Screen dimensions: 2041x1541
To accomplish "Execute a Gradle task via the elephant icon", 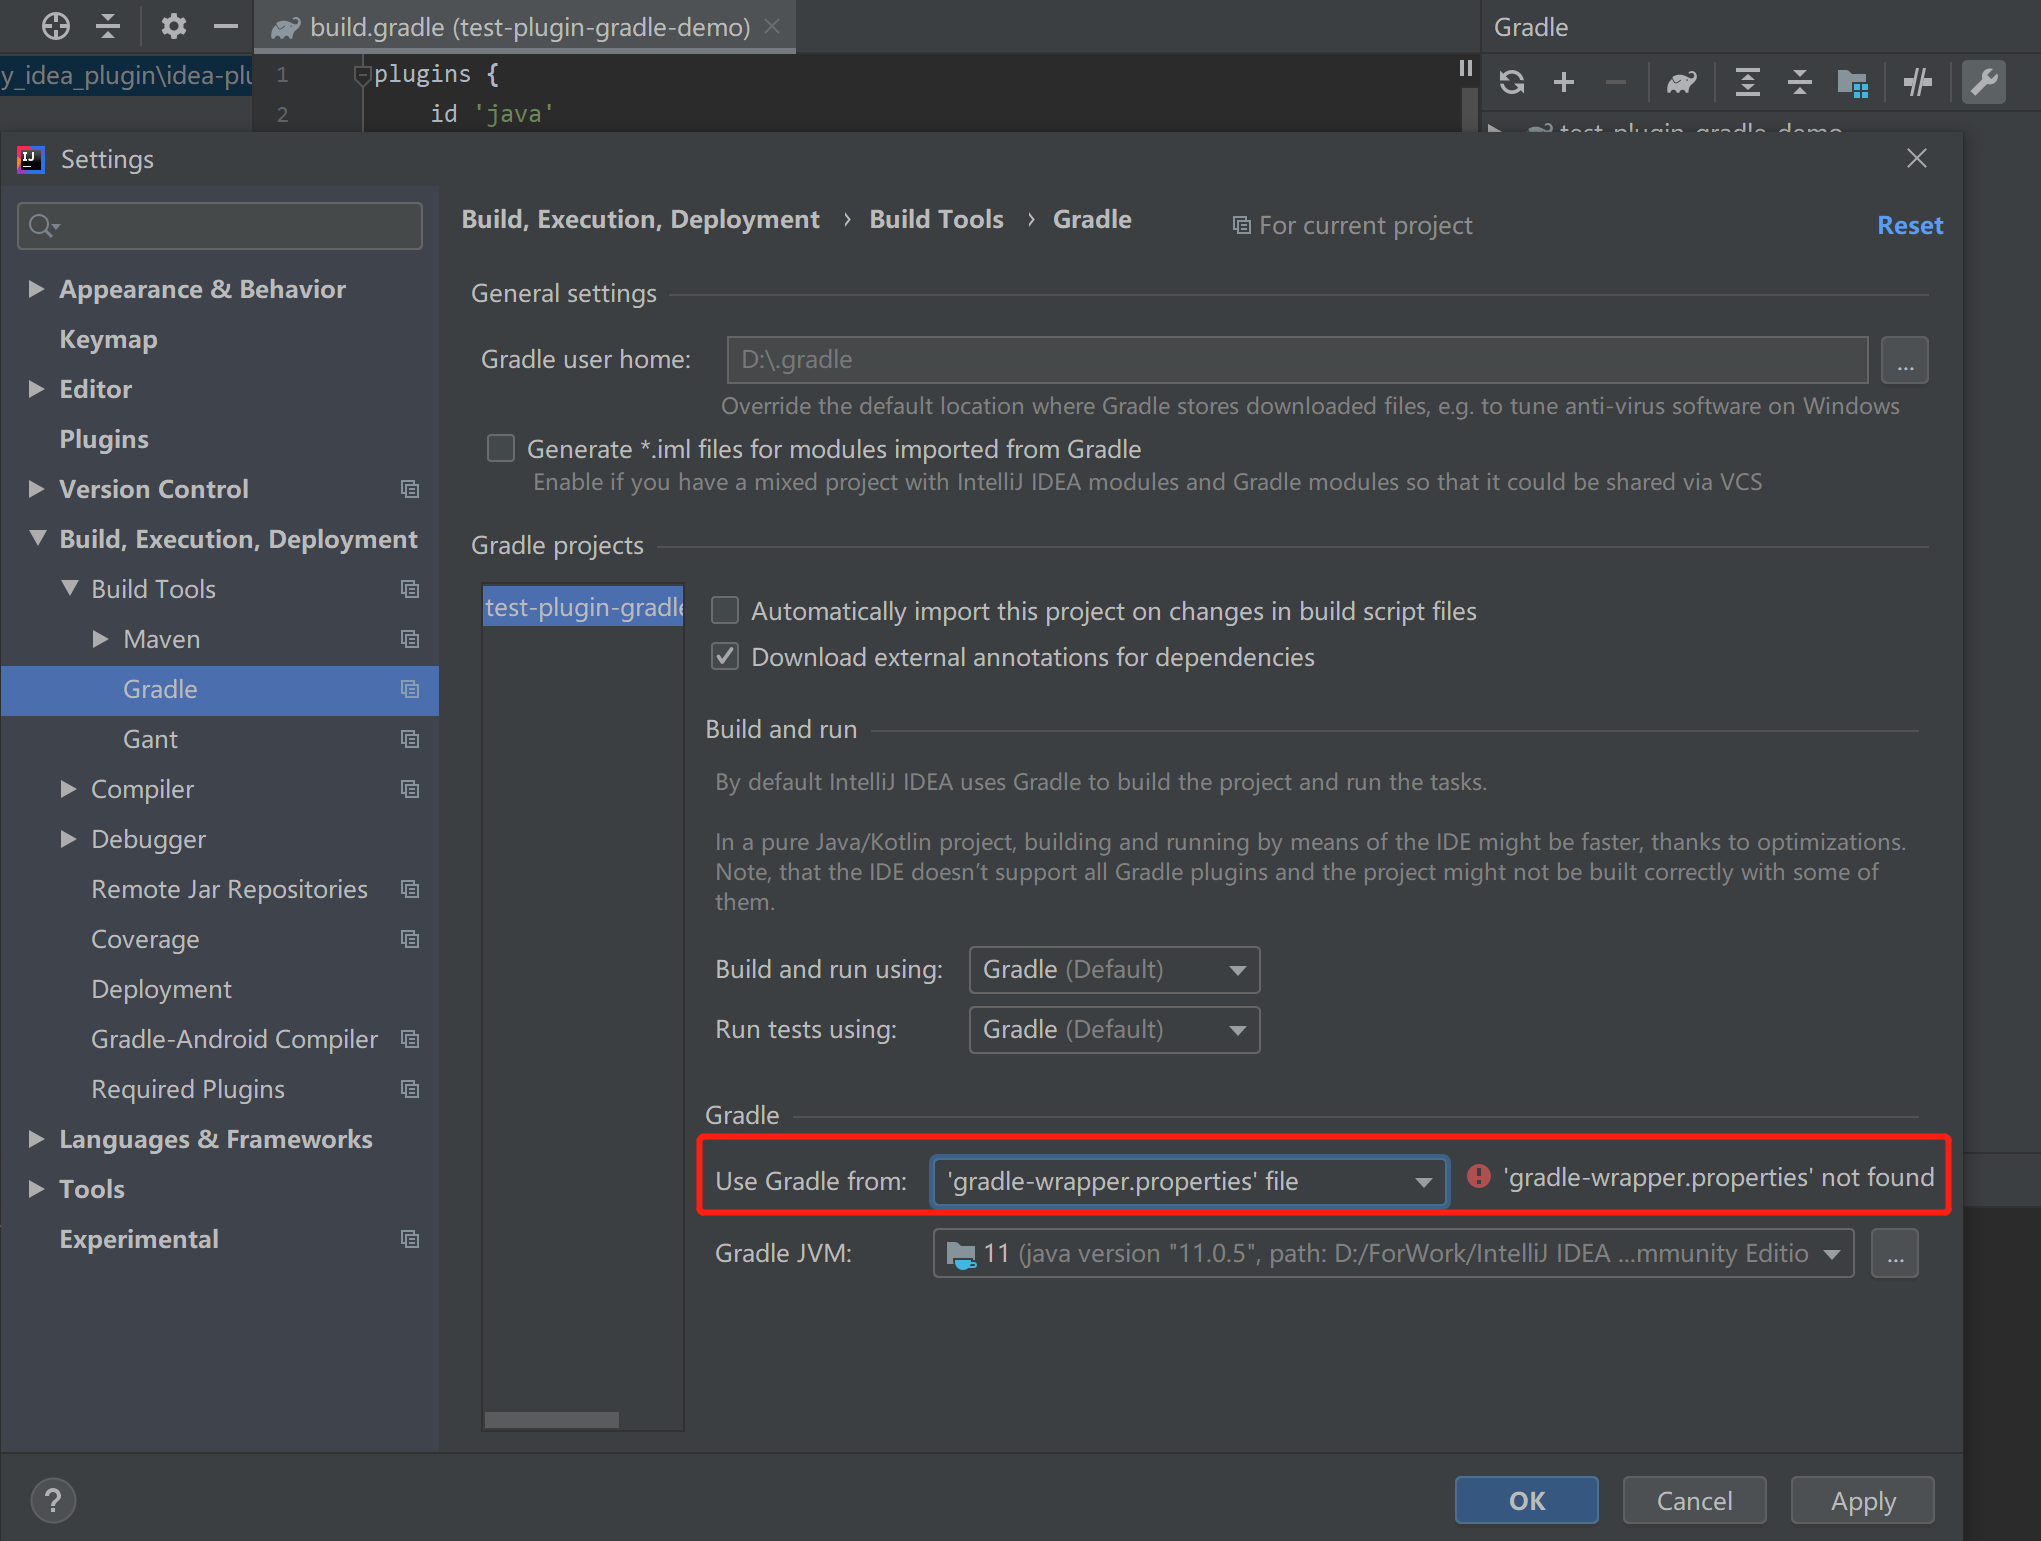I will point(1680,82).
